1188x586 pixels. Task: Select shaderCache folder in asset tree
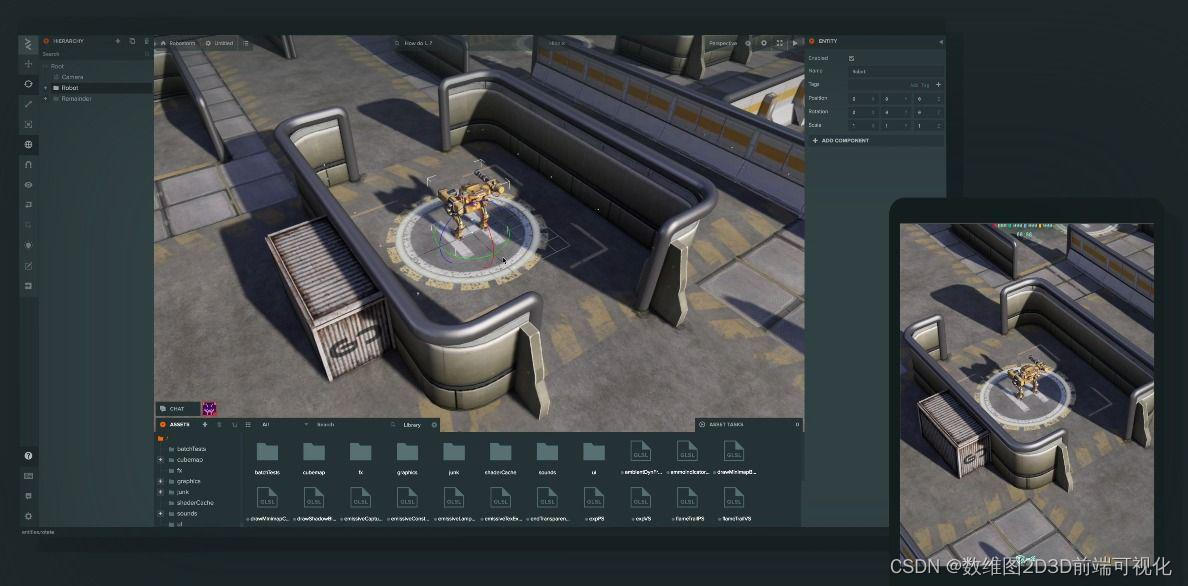[195, 503]
